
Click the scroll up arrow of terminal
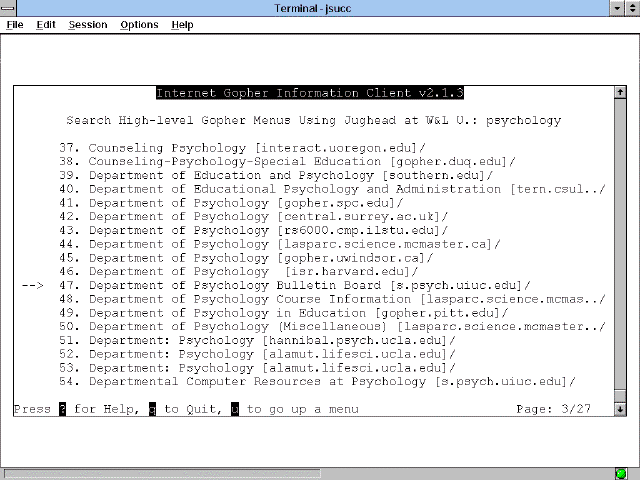coord(620,92)
